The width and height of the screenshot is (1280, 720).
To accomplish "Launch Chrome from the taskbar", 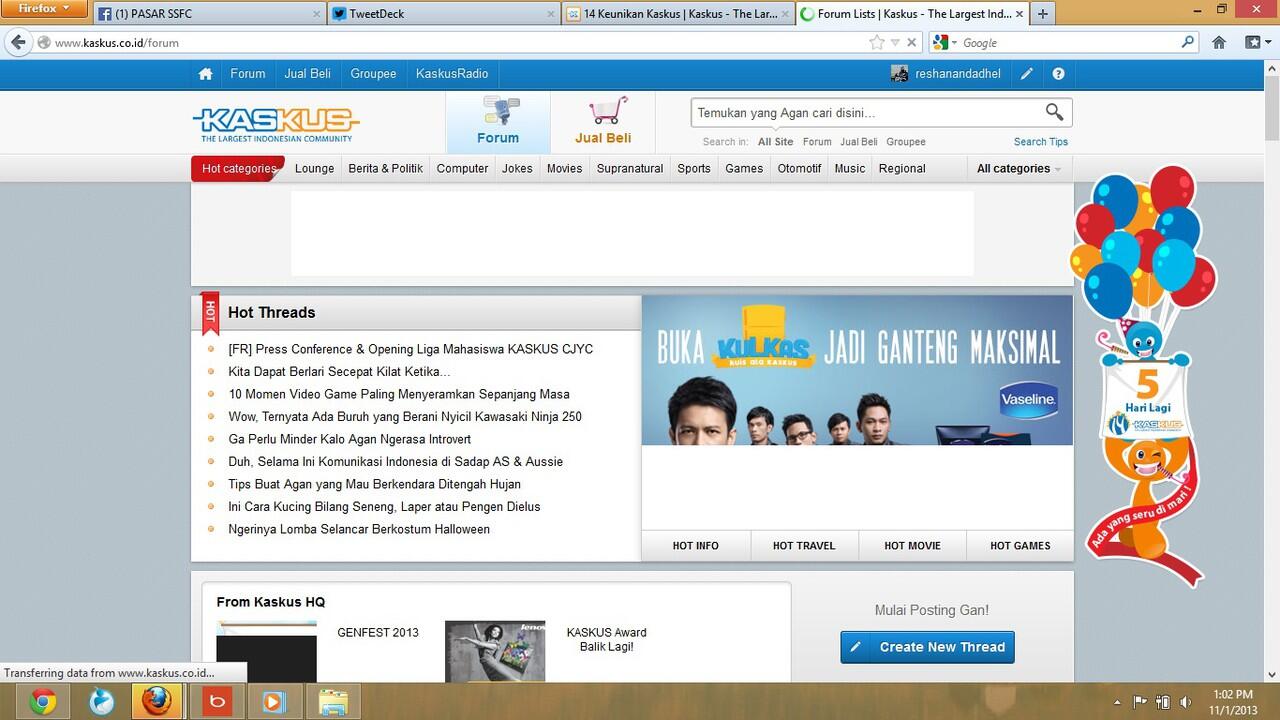I will click(43, 702).
